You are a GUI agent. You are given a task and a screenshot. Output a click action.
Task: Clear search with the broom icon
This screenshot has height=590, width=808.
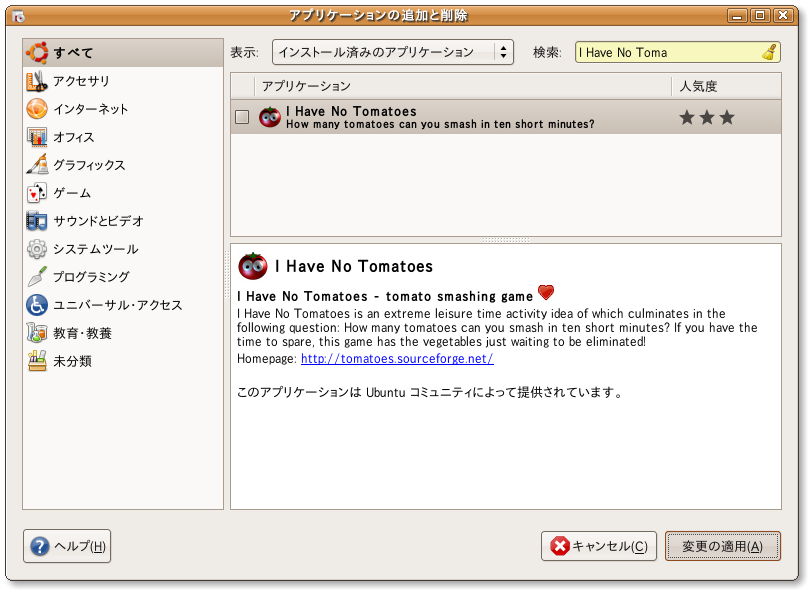[769, 53]
